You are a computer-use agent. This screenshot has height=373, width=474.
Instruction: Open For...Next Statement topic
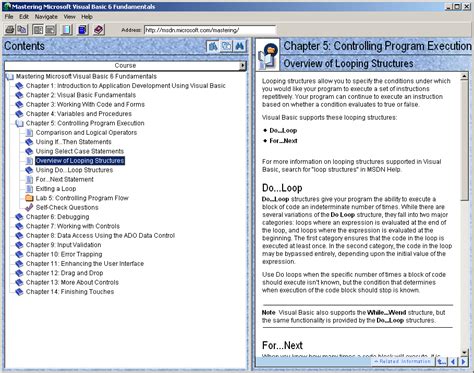click(x=65, y=179)
